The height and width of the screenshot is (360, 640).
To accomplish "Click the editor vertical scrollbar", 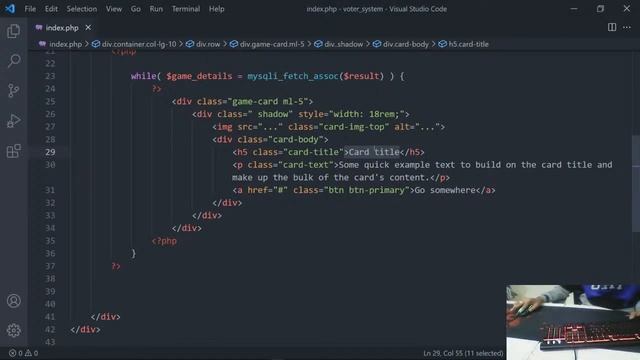I will click(636, 184).
